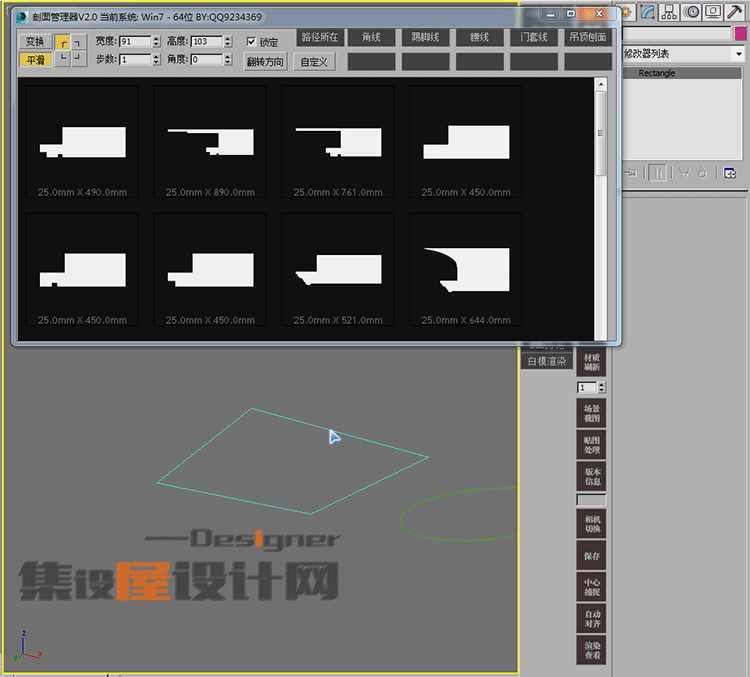Click into the 步数 steps field
This screenshot has height=677, width=750.
135,59
